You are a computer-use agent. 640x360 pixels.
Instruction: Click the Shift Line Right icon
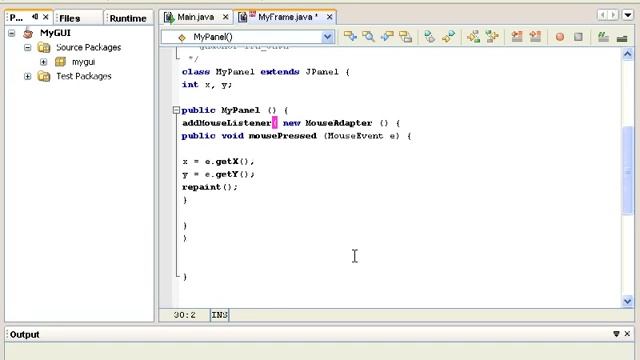(535, 37)
